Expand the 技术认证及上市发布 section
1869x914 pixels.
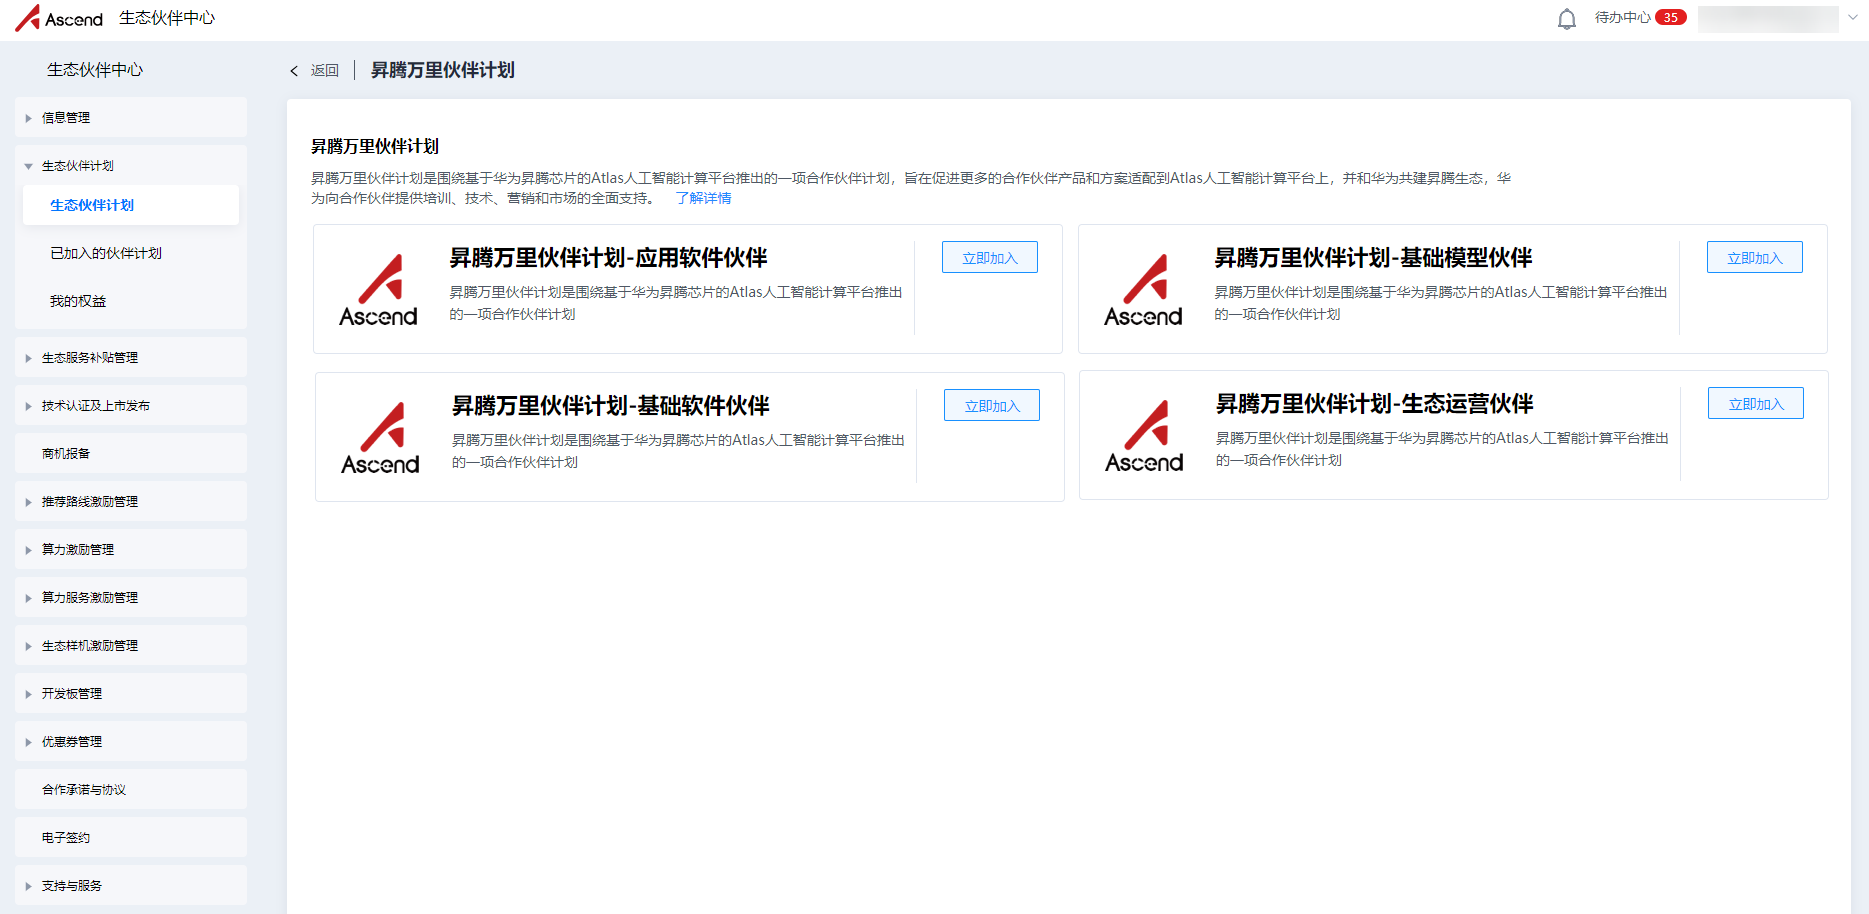tap(131, 405)
